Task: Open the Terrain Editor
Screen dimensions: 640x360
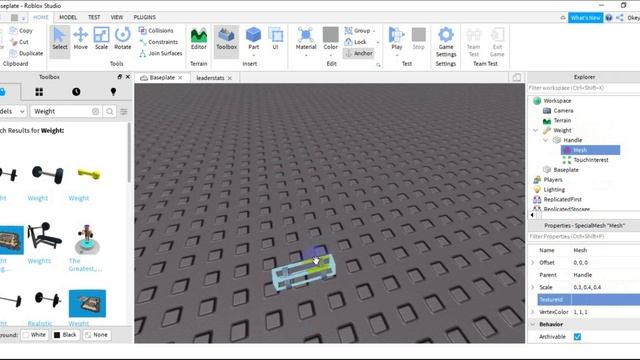Action: [199, 39]
